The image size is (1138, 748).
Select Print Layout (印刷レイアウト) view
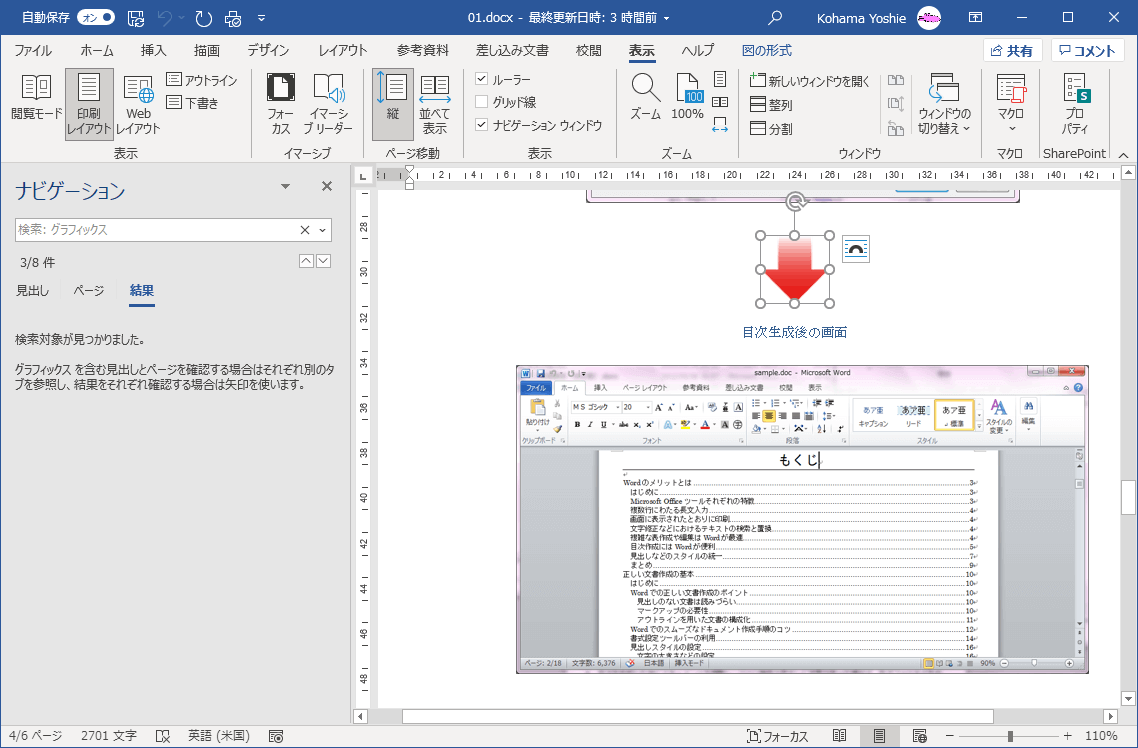point(89,104)
